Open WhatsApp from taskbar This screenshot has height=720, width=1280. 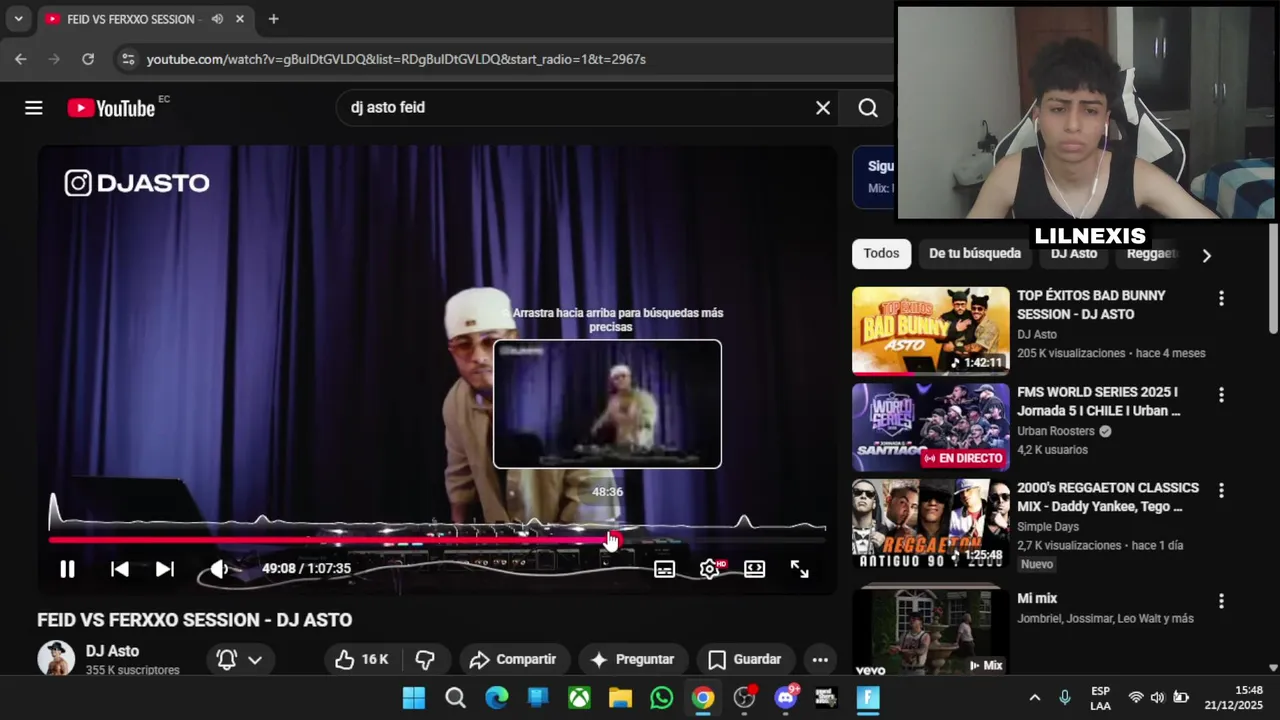point(661,698)
